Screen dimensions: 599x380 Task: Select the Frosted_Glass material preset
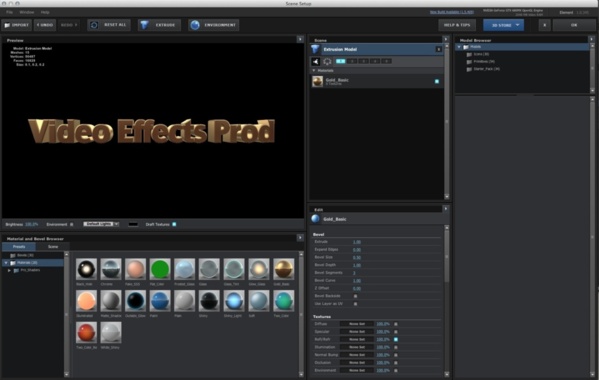pyautogui.click(x=185, y=269)
